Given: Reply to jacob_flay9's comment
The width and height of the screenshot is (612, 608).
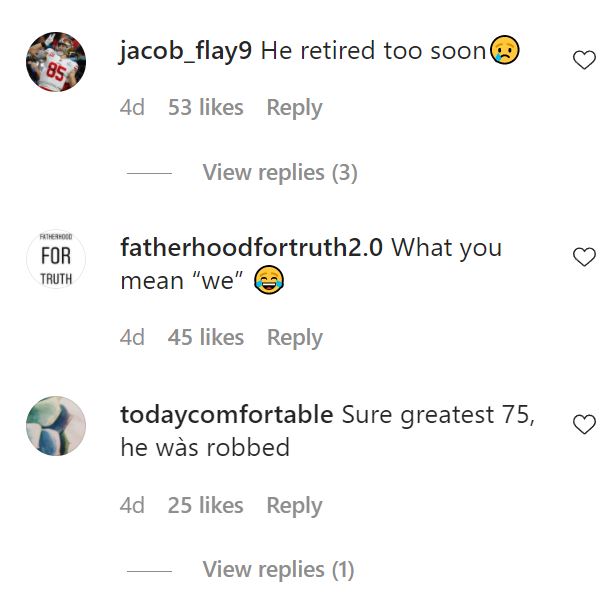Looking at the screenshot, I should point(294,108).
